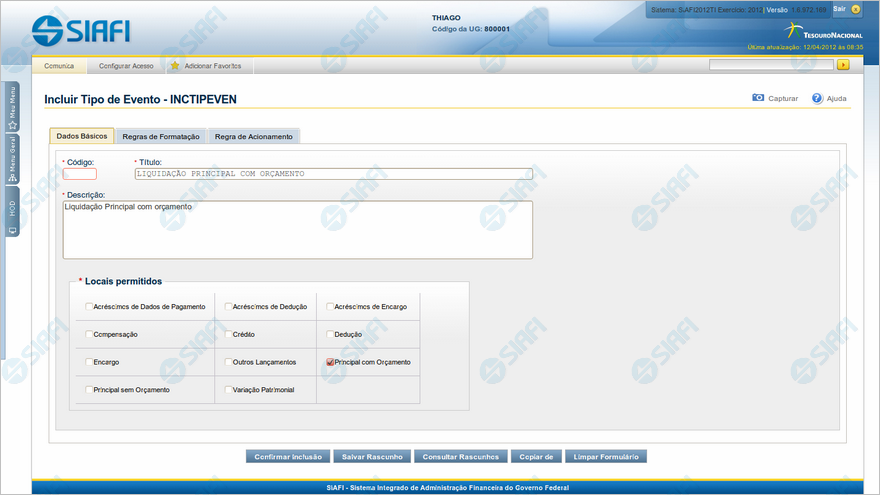Switch to the Regras de Formatação tab

pyautogui.click(x=161, y=136)
